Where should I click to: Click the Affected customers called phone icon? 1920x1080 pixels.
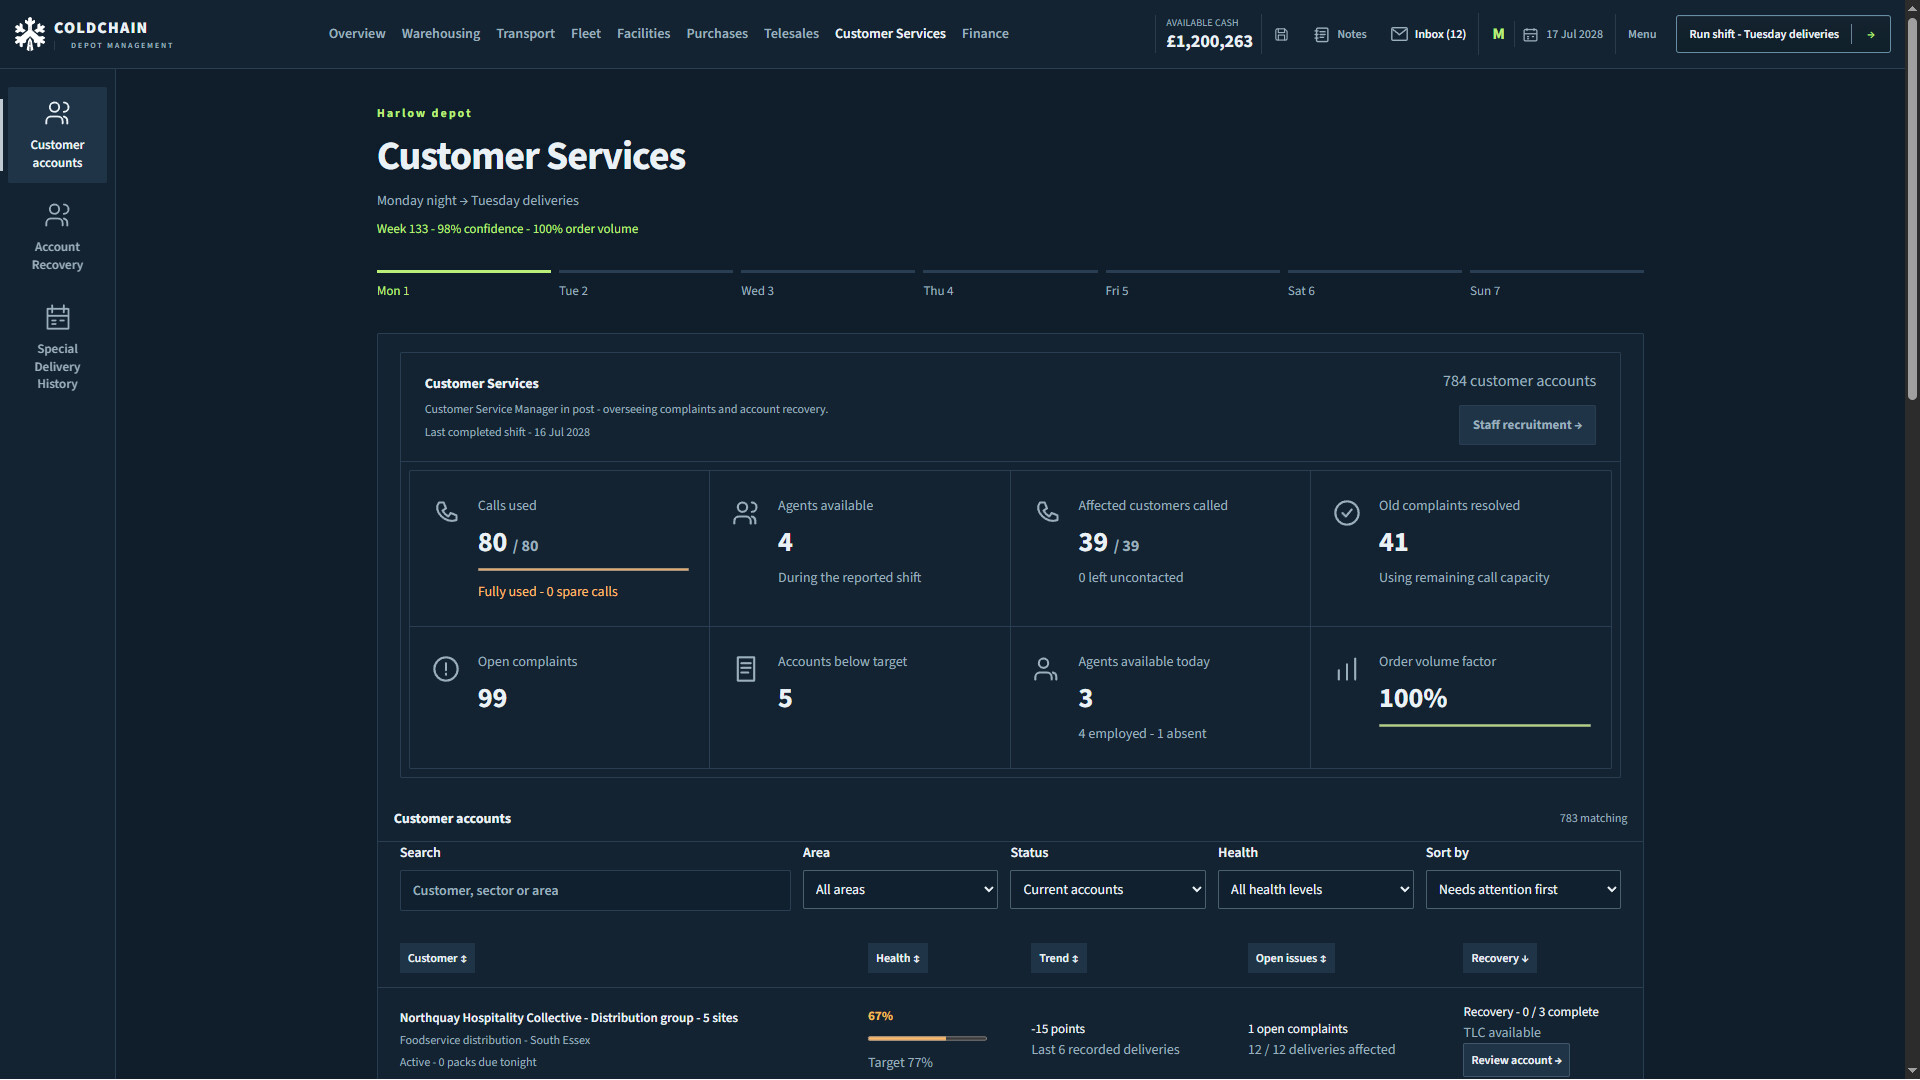click(1047, 512)
